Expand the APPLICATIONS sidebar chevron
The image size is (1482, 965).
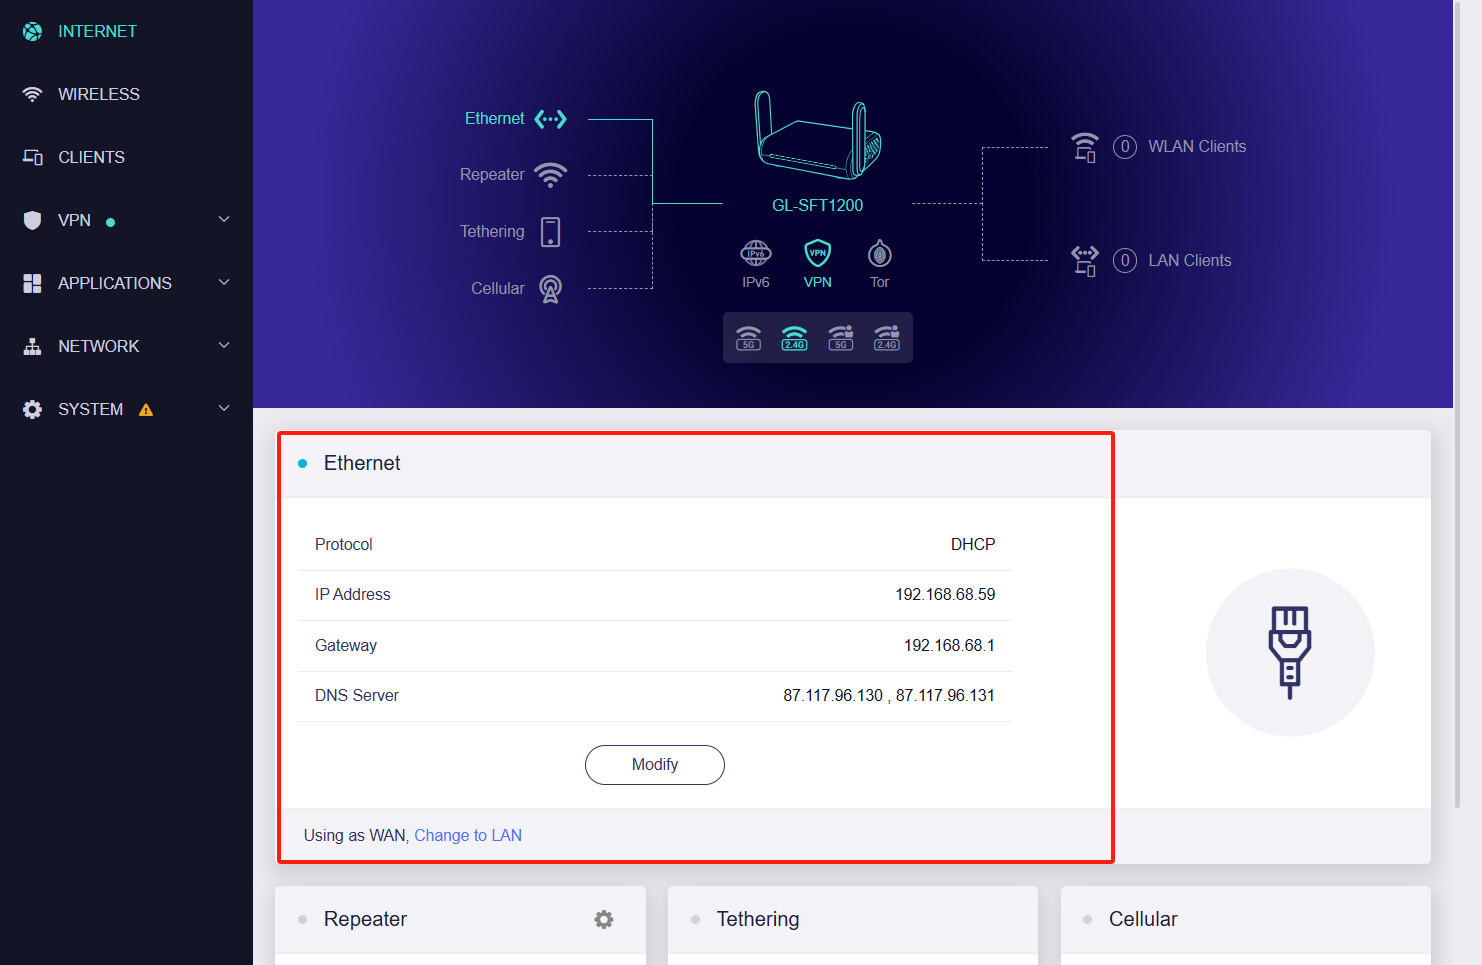224,282
